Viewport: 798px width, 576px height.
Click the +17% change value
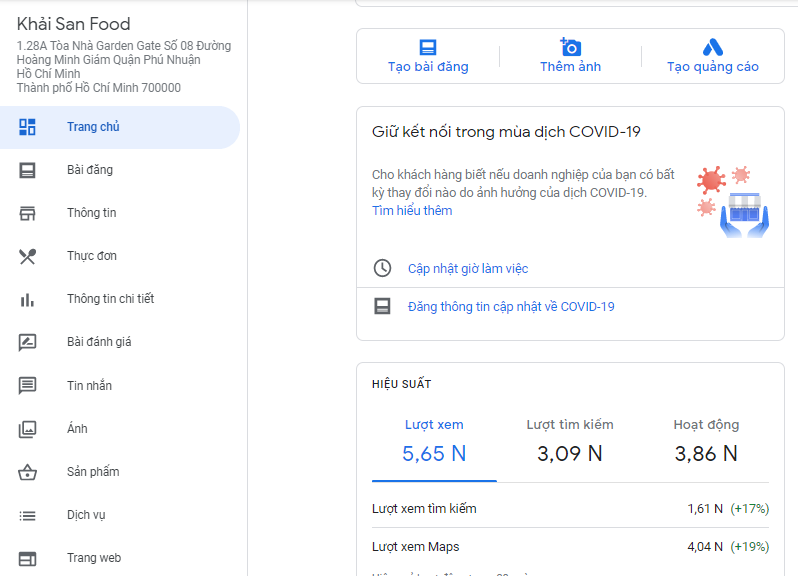(750, 508)
